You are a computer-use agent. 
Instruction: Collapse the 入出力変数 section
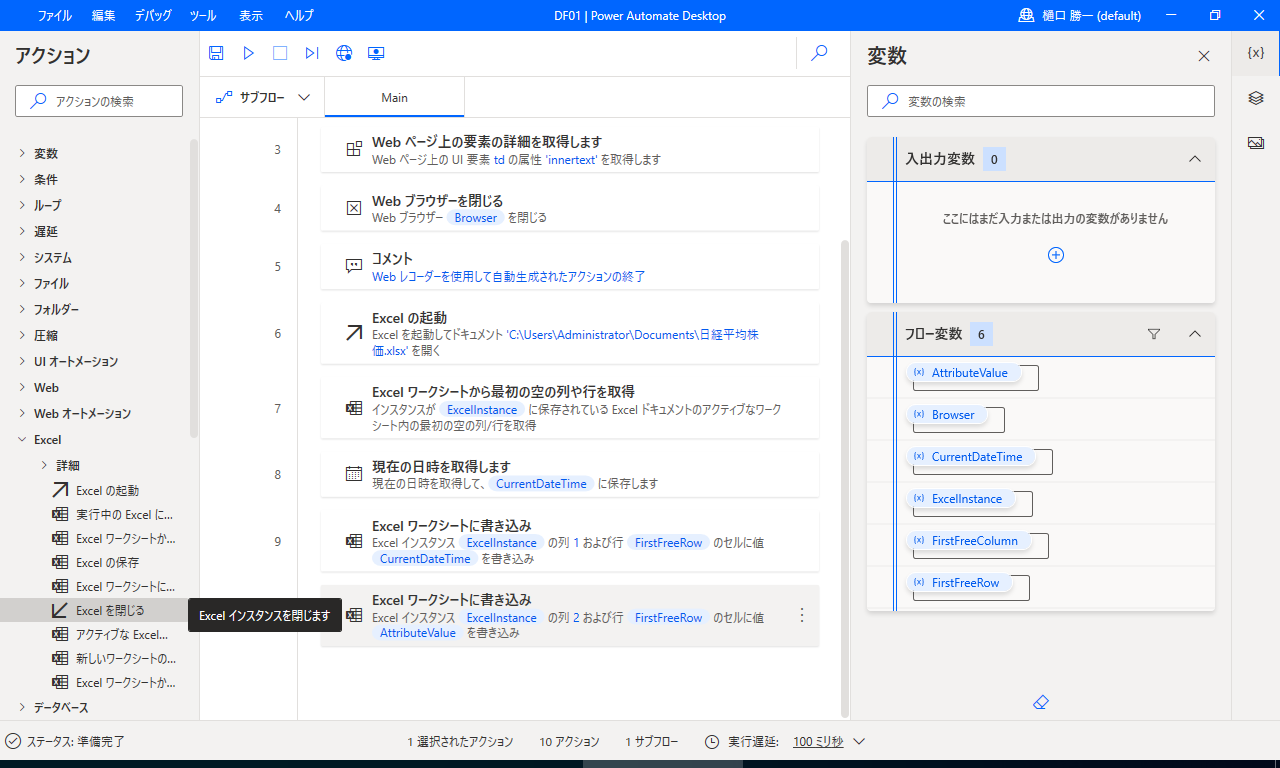[x=1194, y=159]
